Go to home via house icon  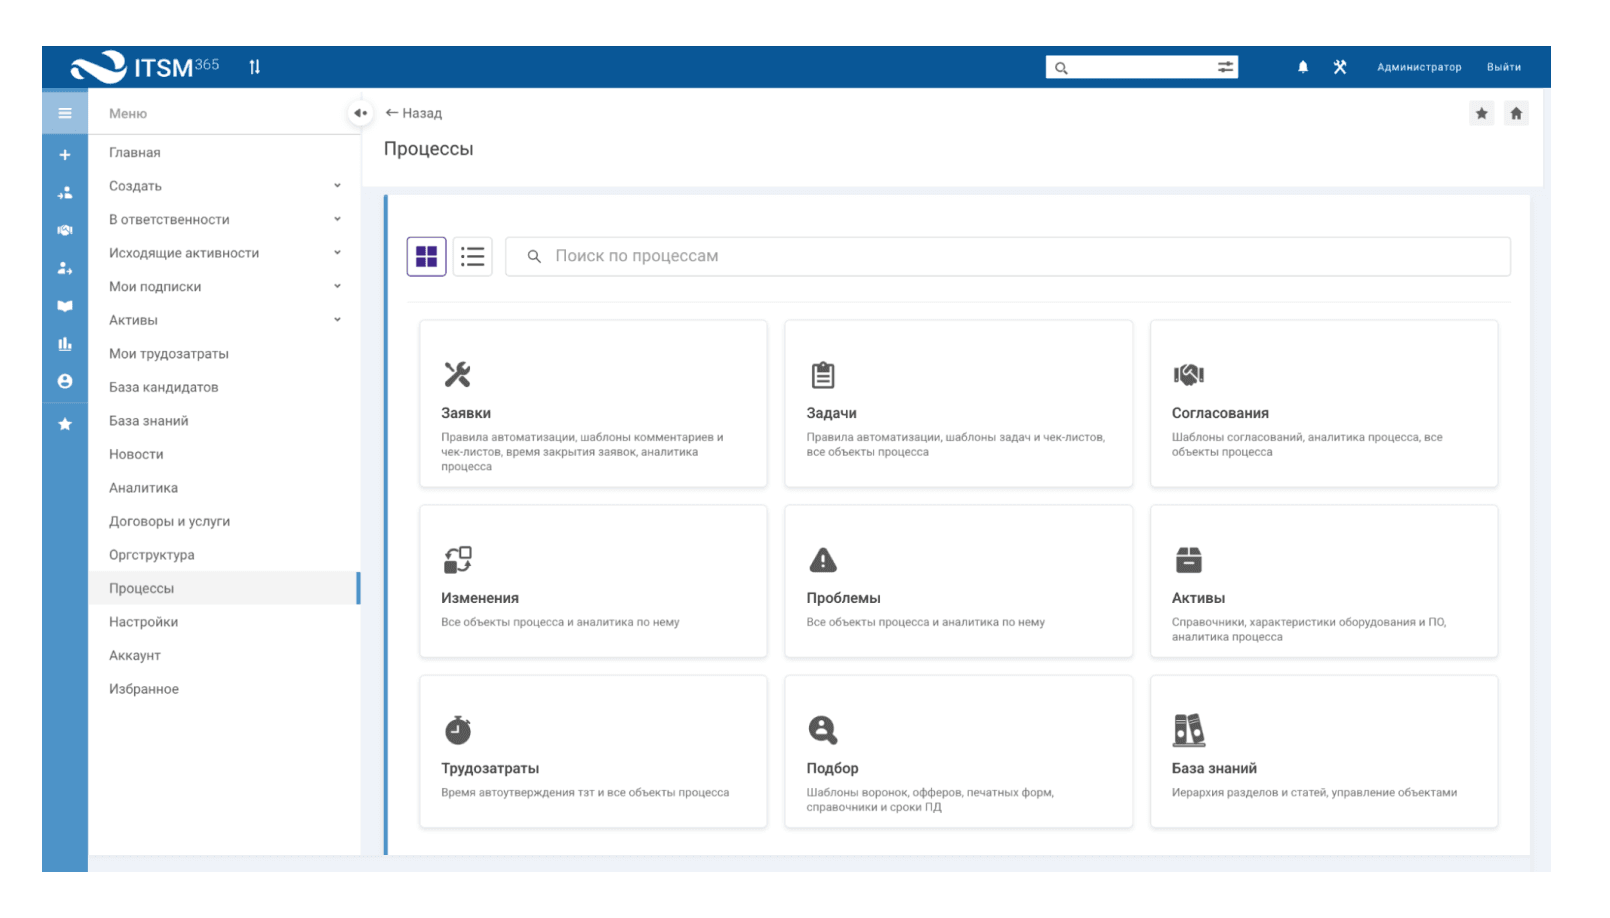coord(1516,113)
